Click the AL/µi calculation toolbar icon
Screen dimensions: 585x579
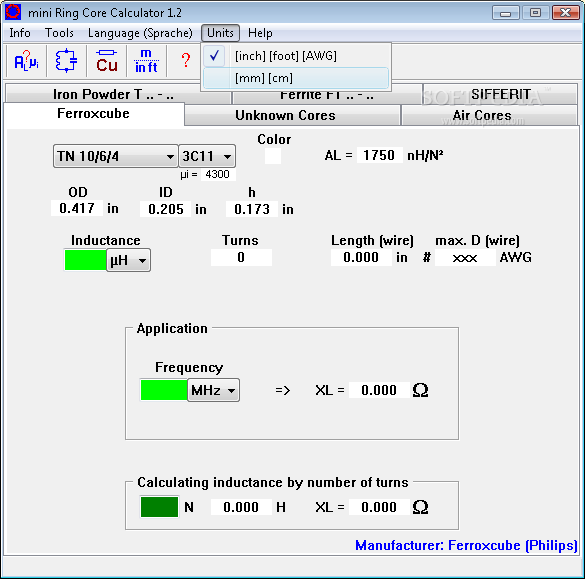coord(26,60)
